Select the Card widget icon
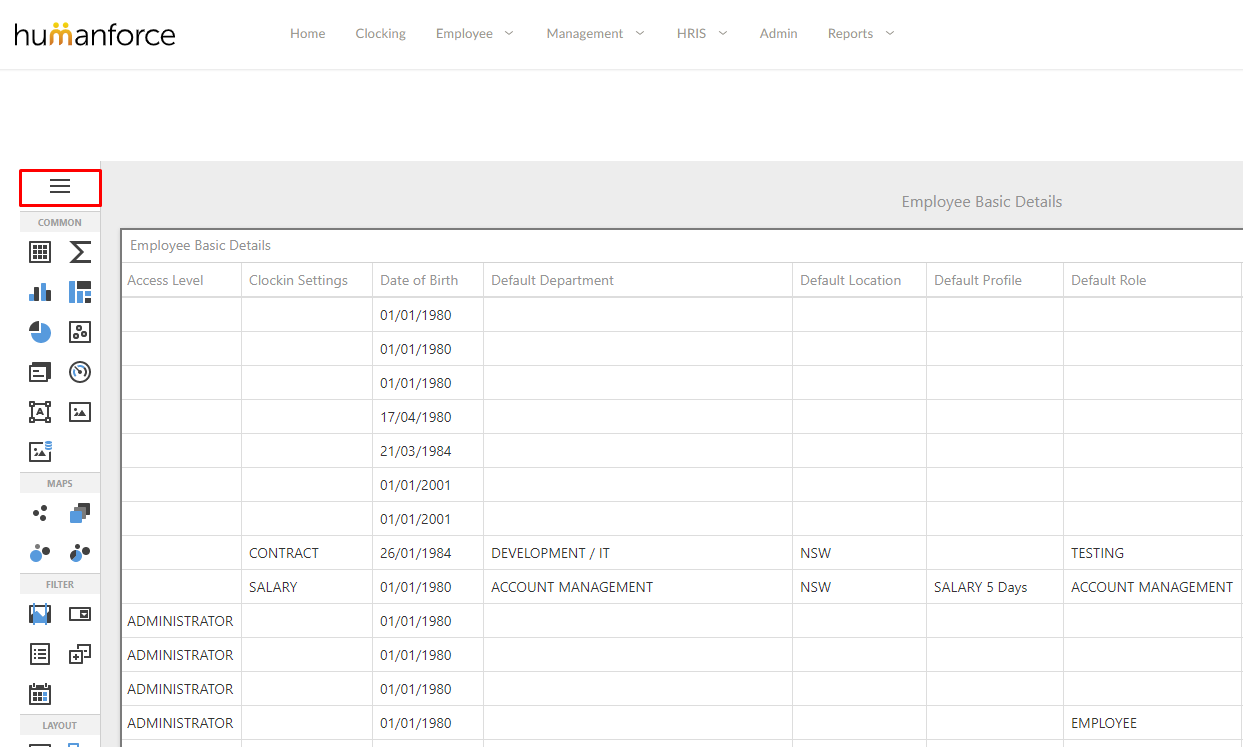 [x=40, y=371]
